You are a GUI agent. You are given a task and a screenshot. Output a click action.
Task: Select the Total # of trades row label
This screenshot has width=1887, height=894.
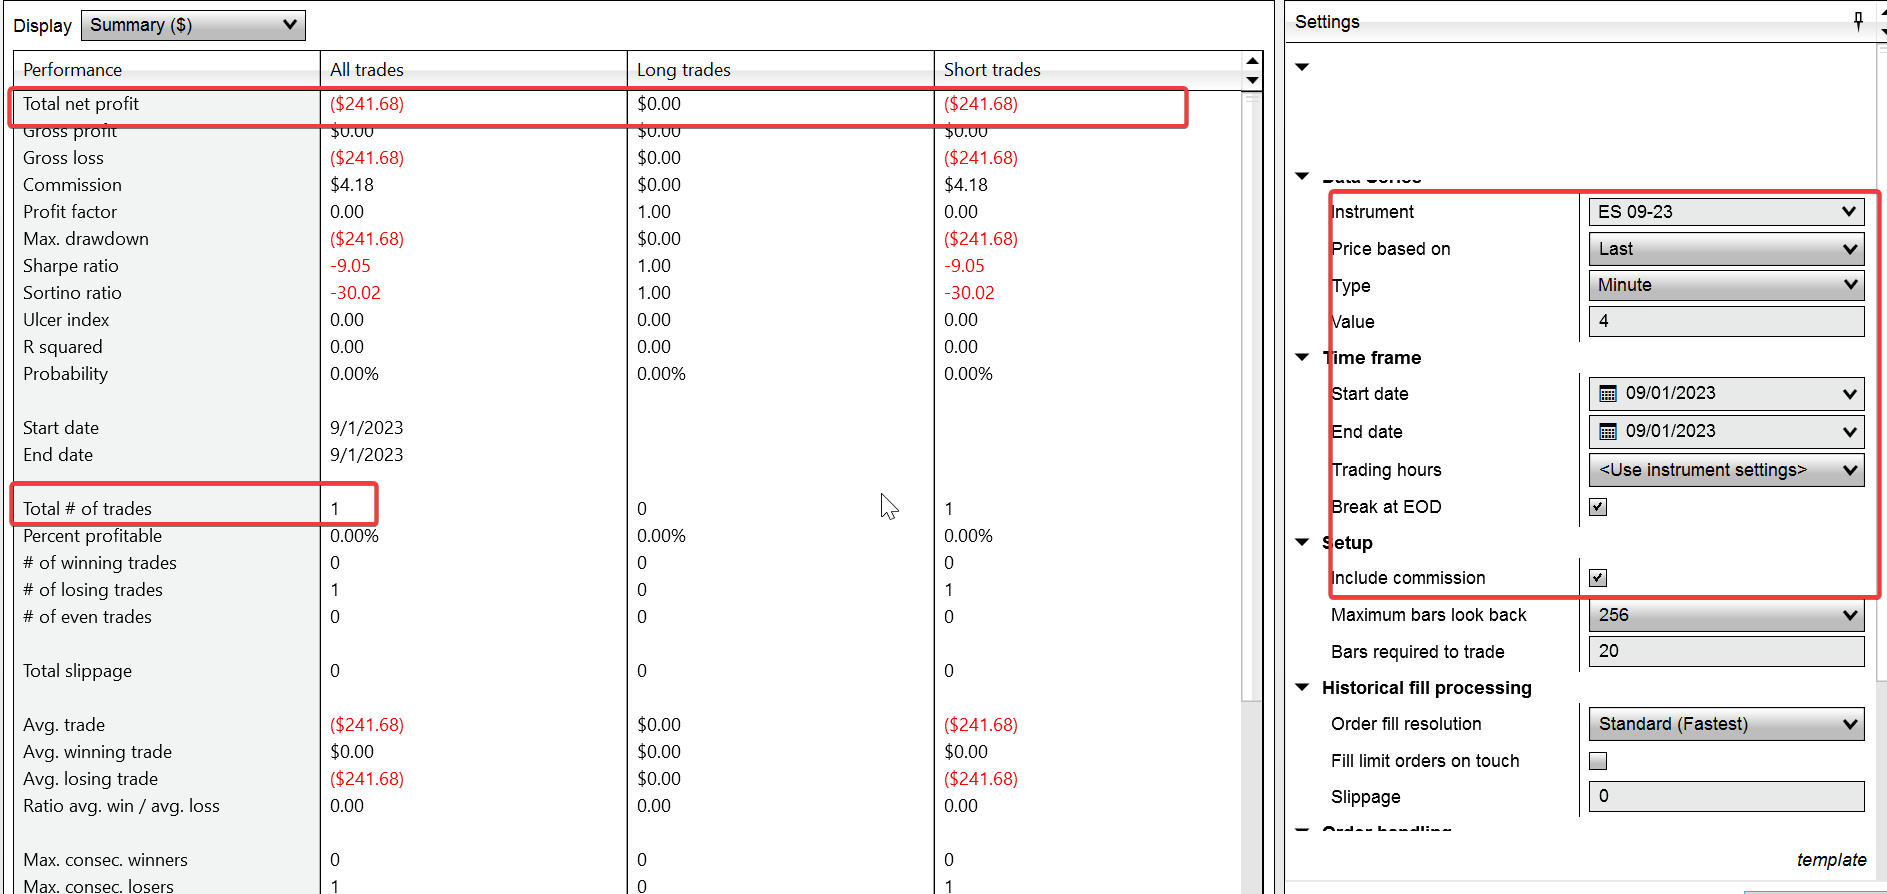click(x=87, y=509)
